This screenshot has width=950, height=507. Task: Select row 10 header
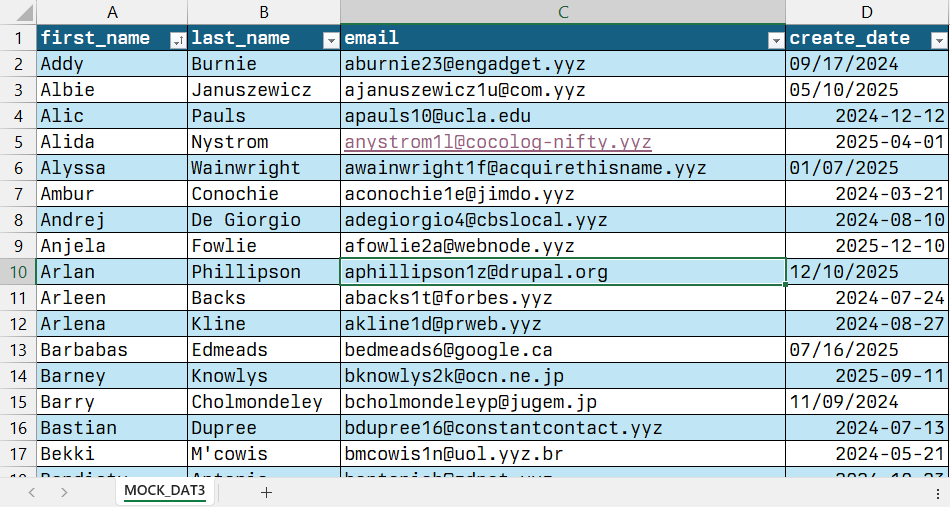[17, 272]
